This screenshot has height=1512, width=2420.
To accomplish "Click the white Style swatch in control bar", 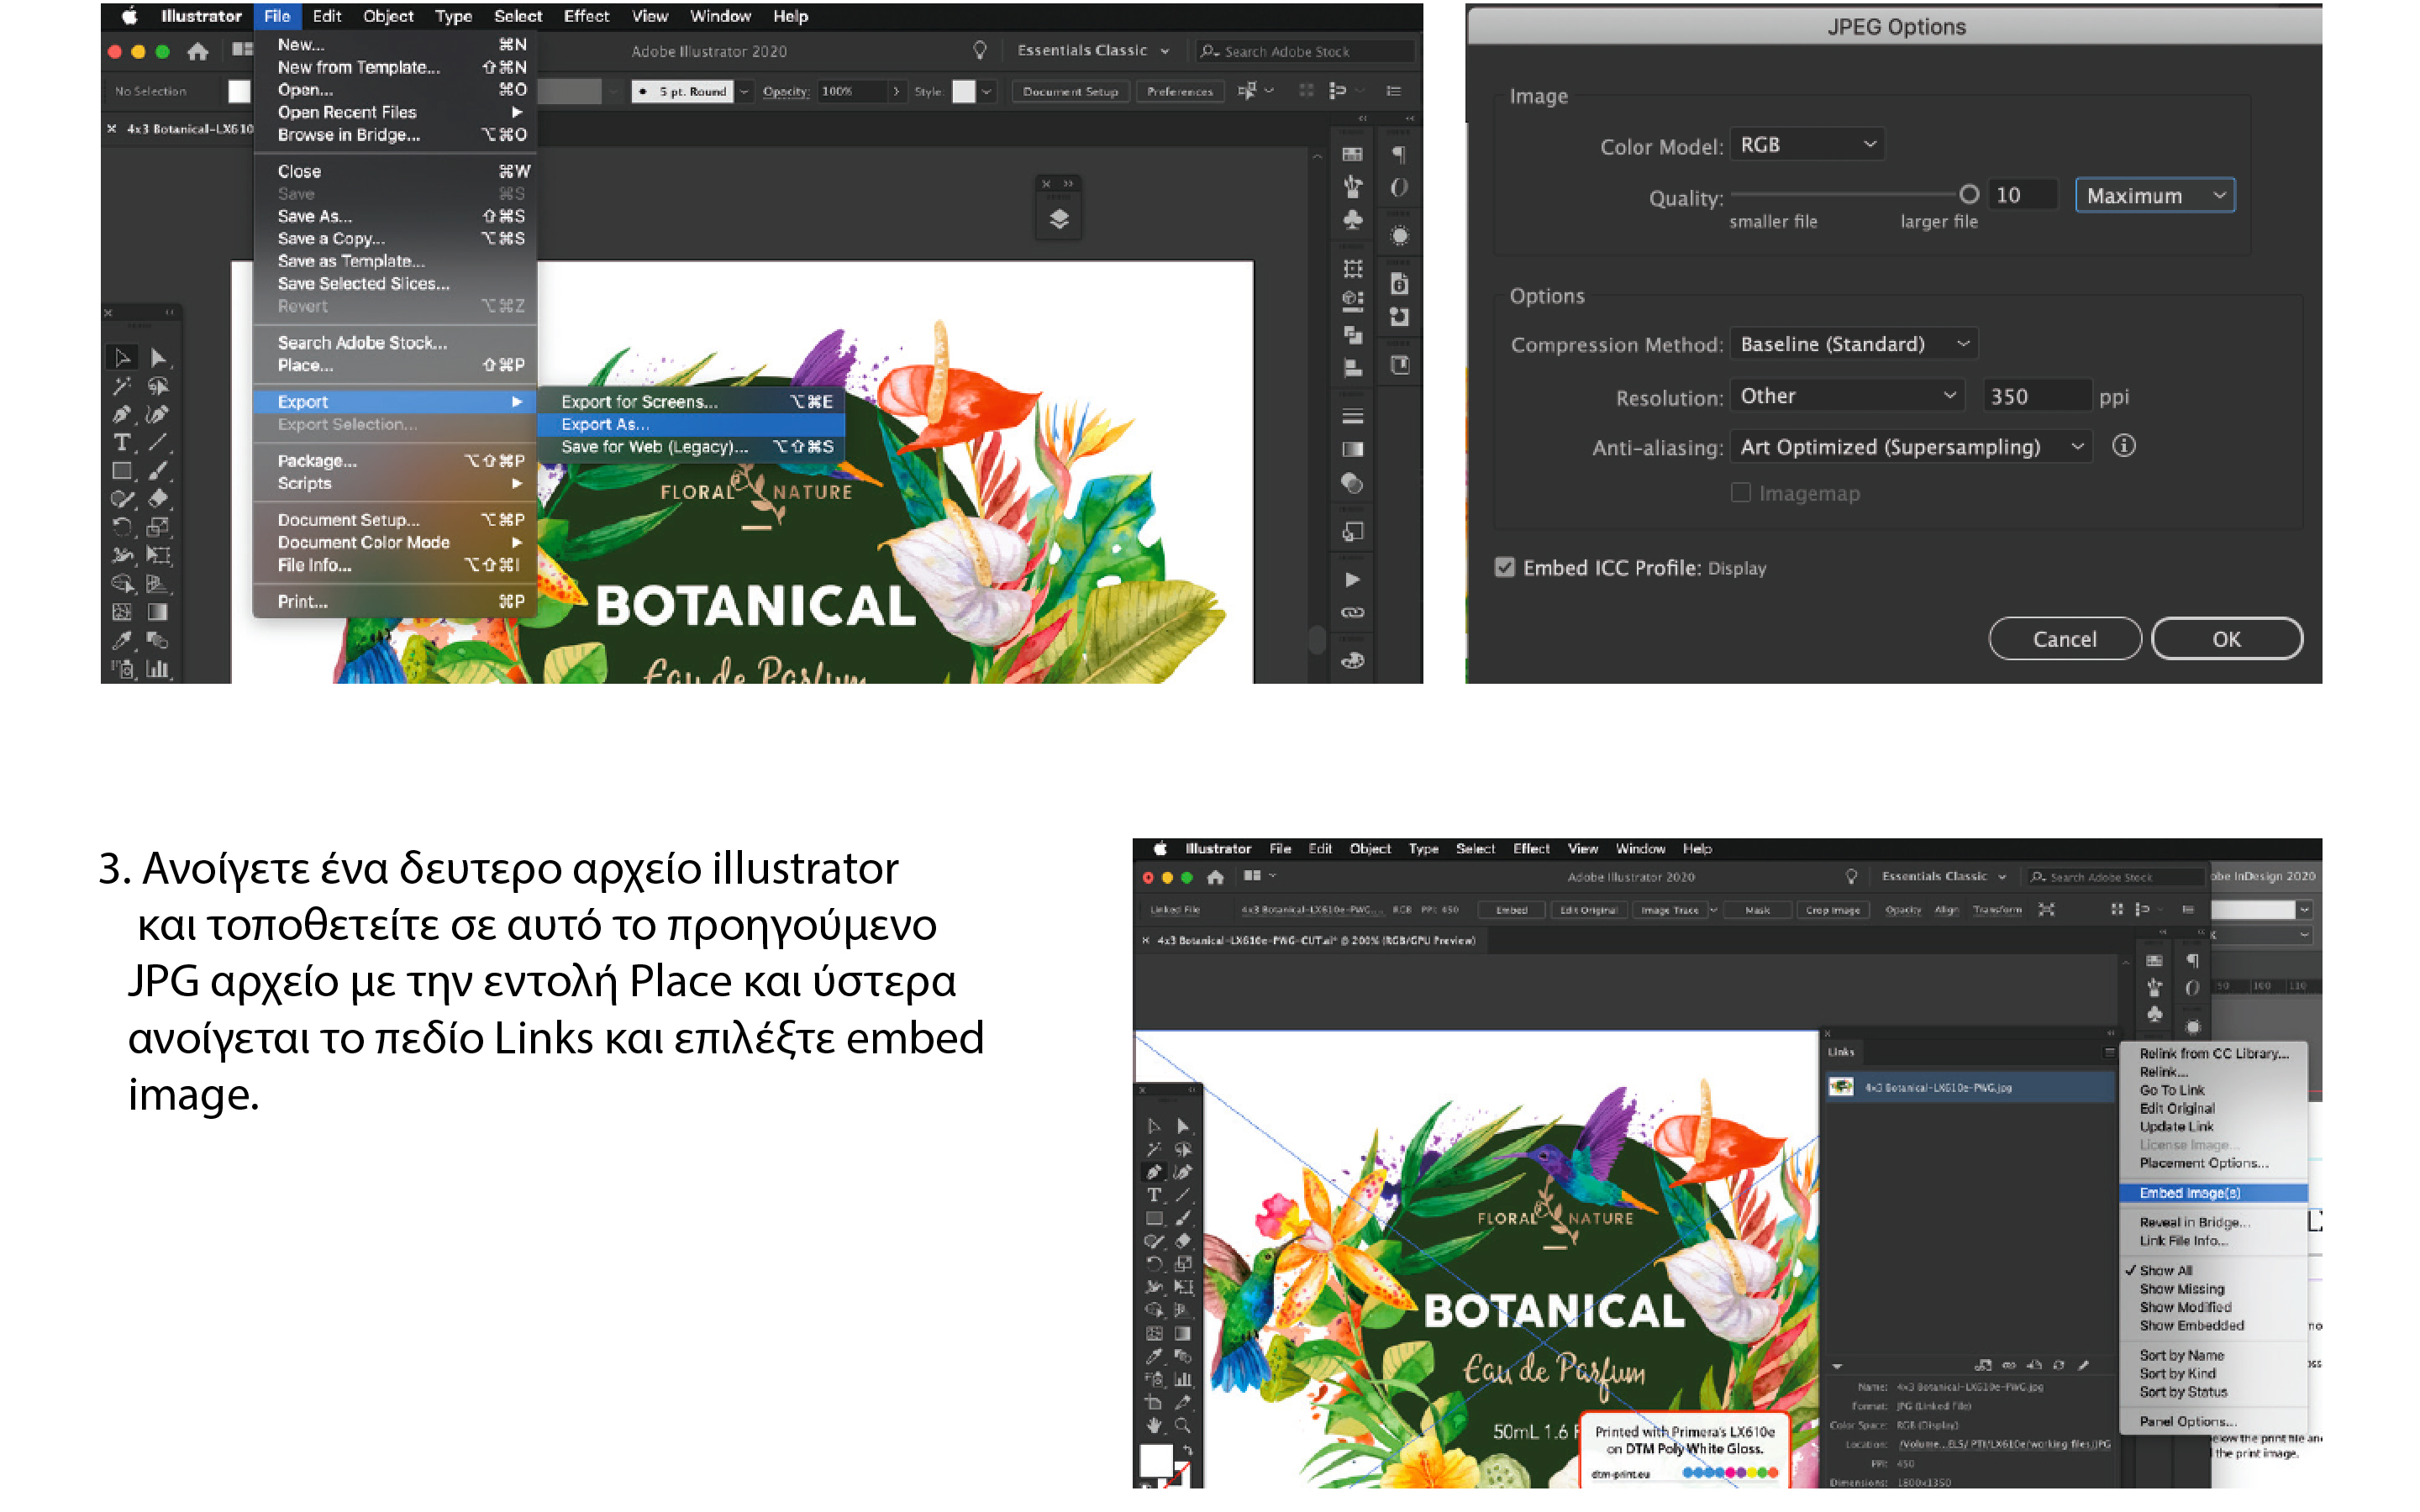I will (x=964, y=91).
